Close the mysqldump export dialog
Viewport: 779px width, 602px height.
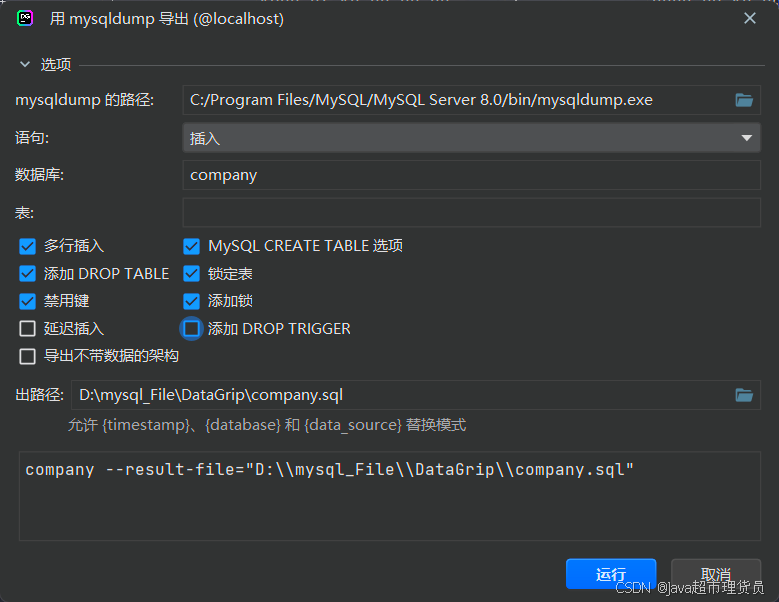coord(750,18)
